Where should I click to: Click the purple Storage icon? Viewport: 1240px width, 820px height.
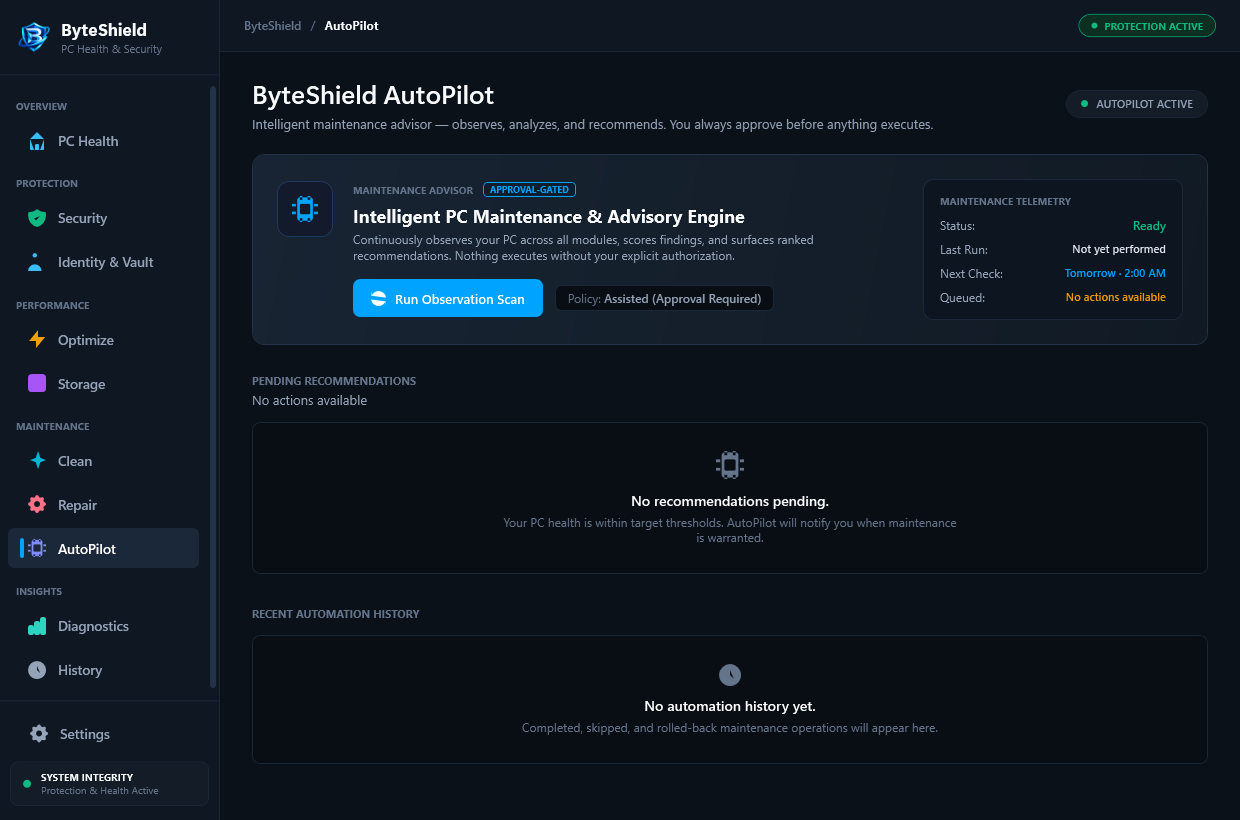(37, 384)
